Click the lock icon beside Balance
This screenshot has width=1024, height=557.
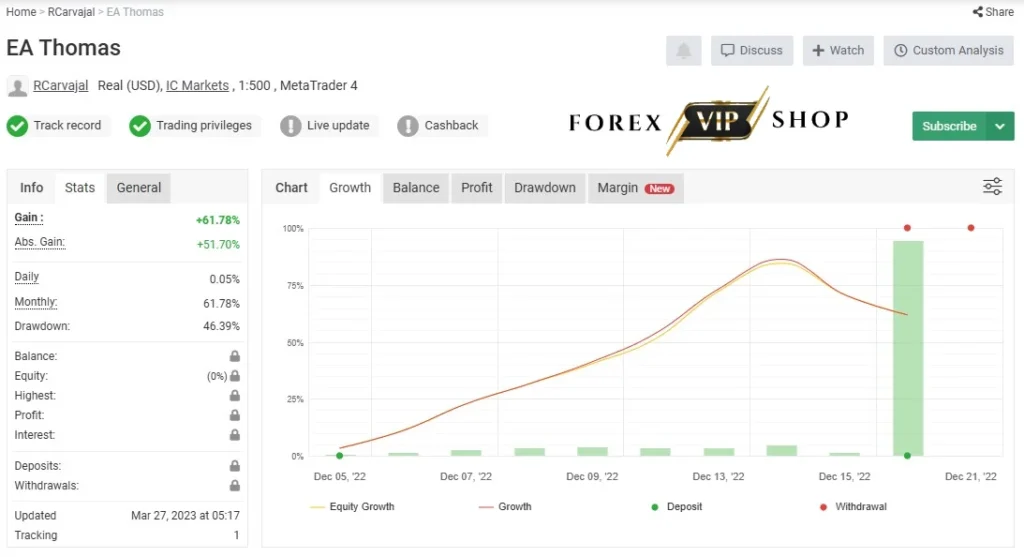(x=234, y=356)
